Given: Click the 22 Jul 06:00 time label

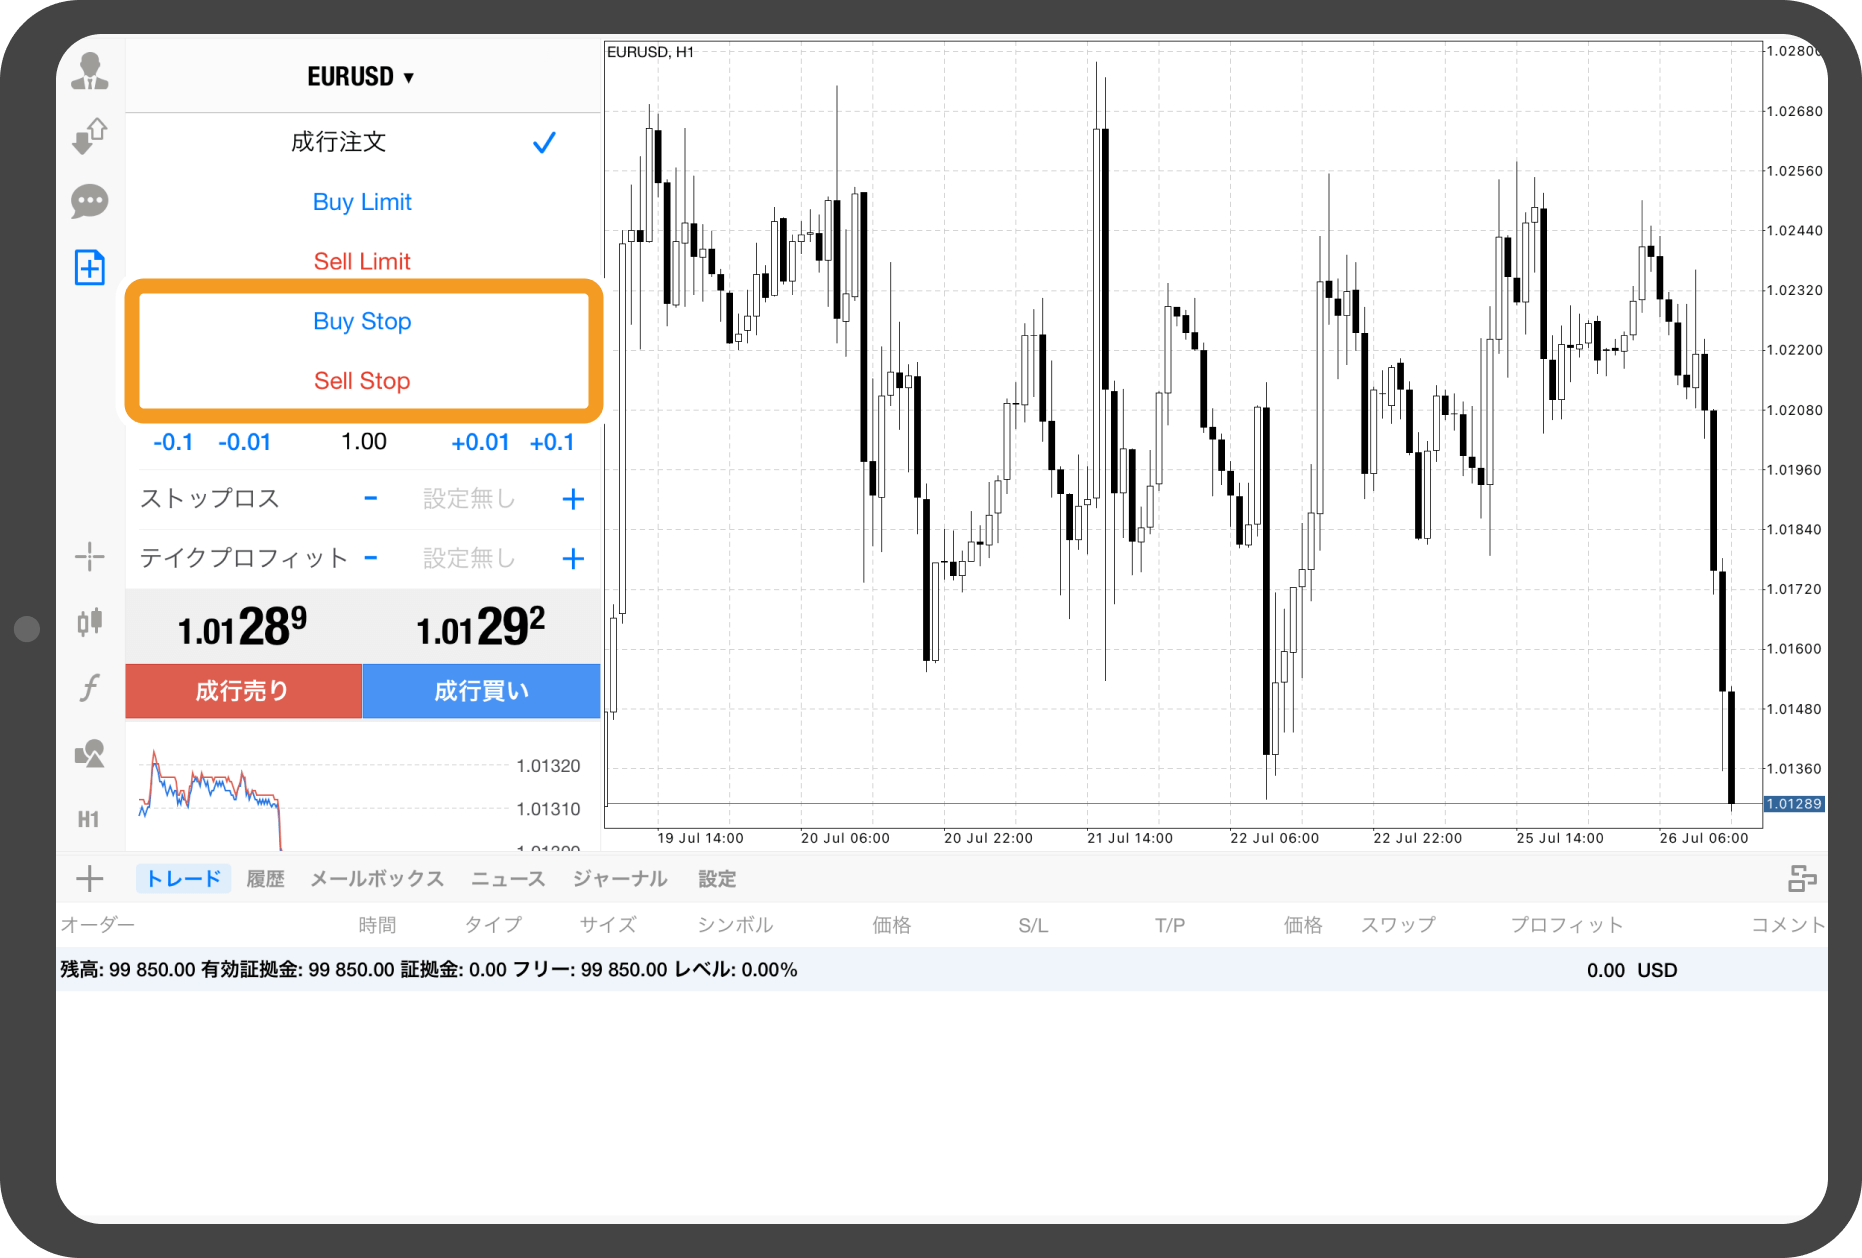Looking at the screenshot, I should (x=1274, y=838).
